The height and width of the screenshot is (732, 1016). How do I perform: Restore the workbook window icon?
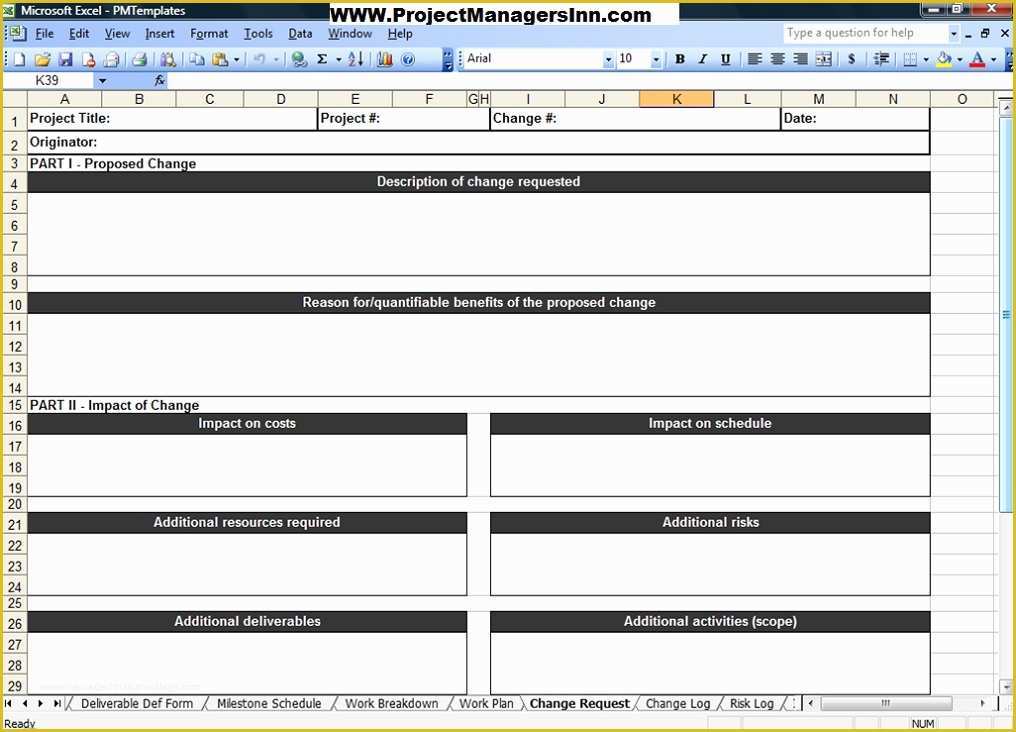[x=985, y=33]
